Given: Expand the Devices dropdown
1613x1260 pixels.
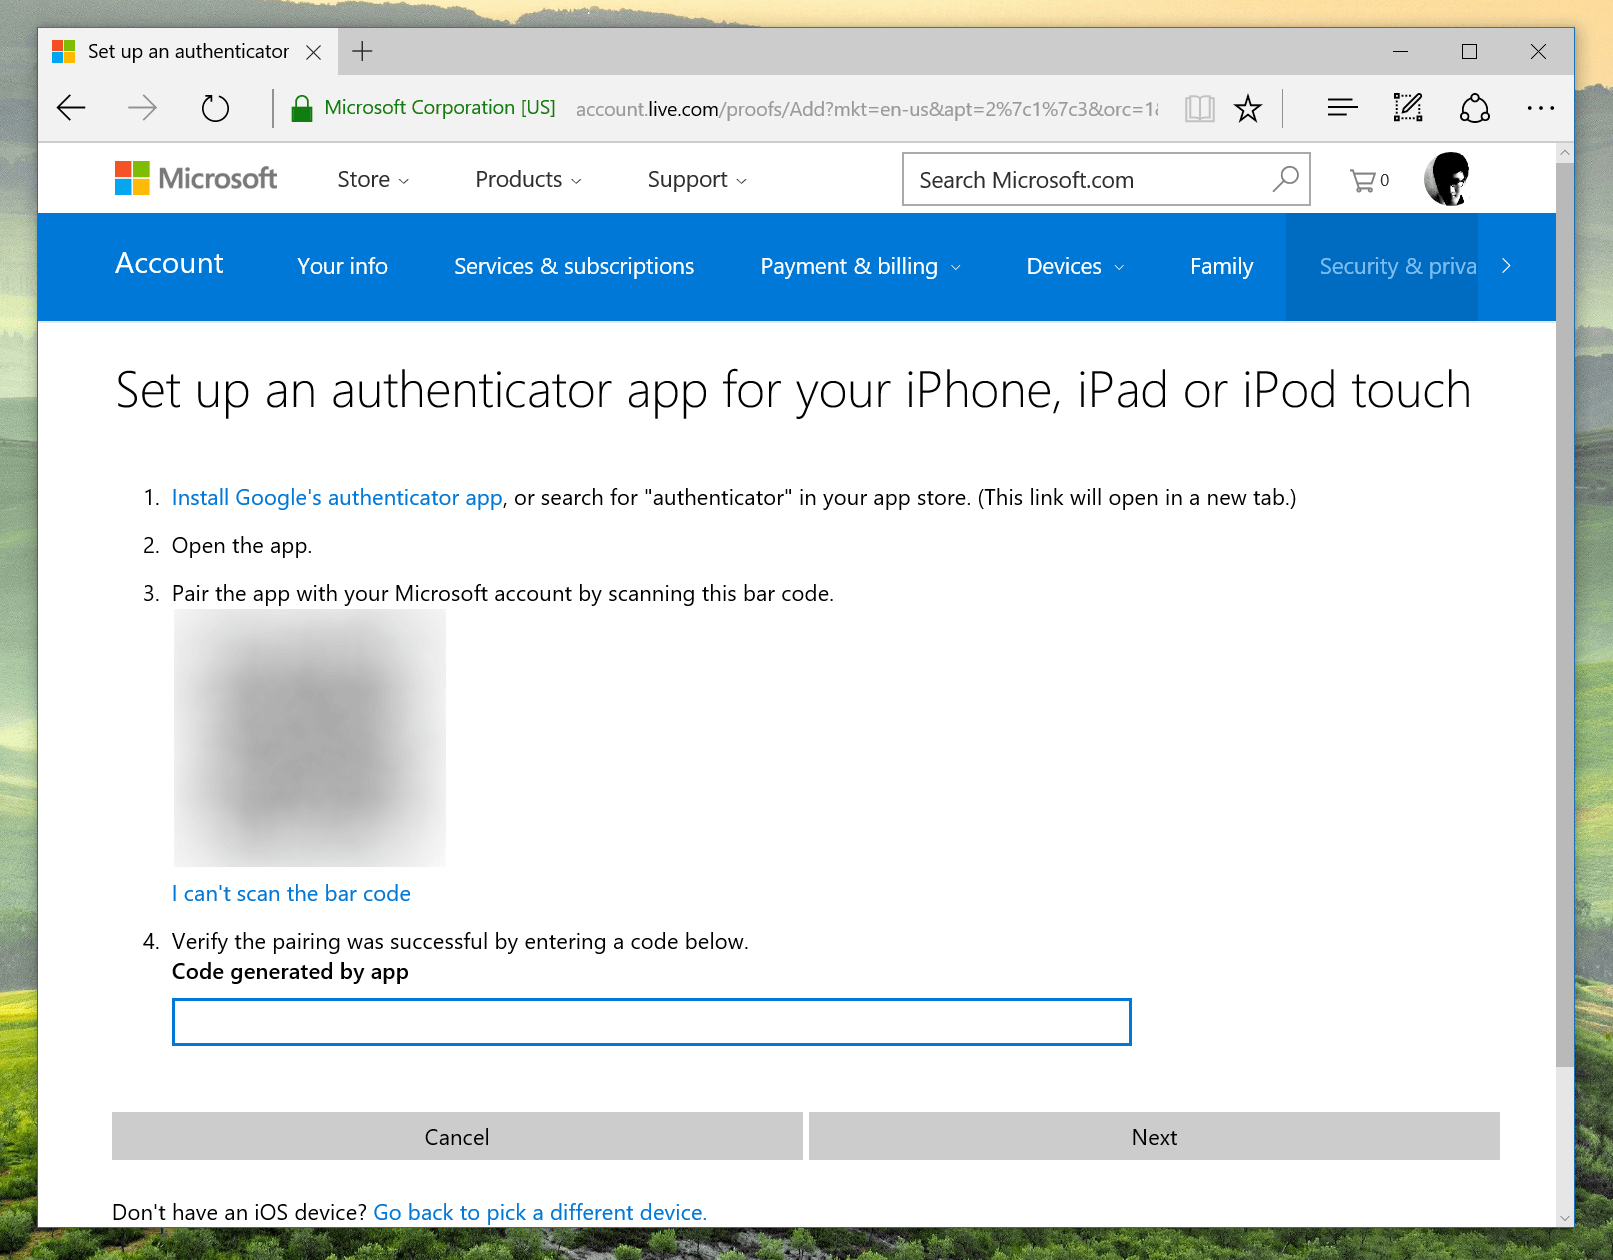Looking at the screenshot, I should 1075,266.
